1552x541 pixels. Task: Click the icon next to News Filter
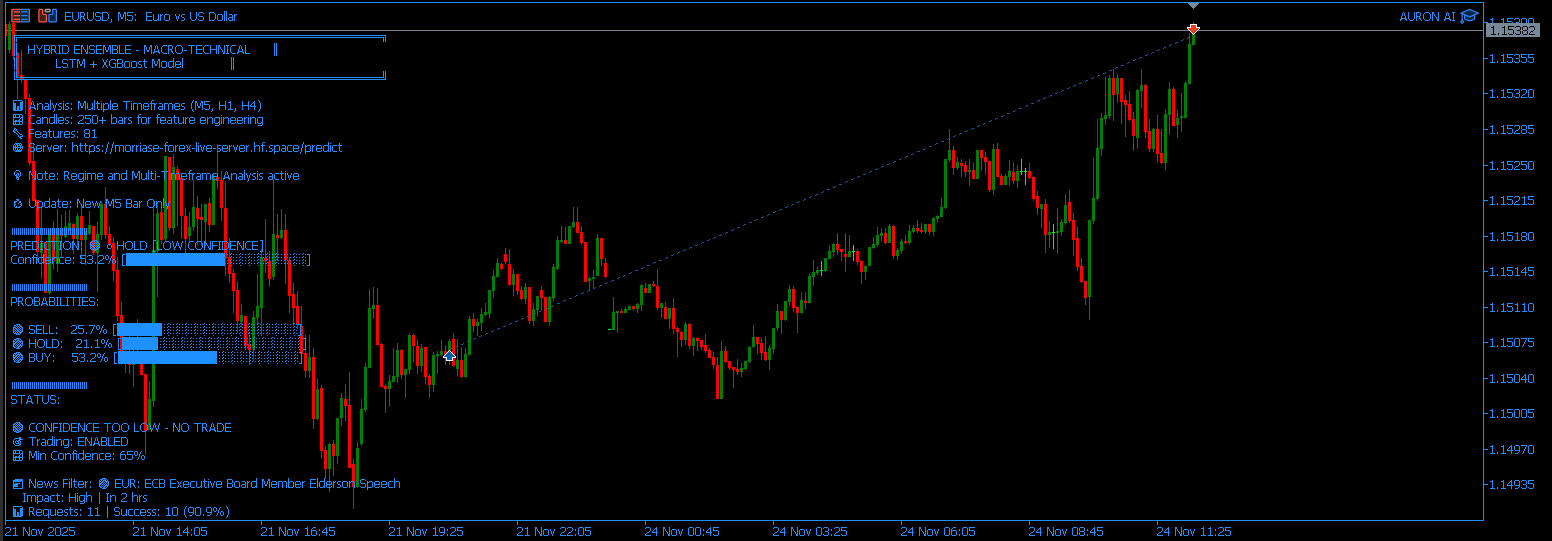[17, 484]
